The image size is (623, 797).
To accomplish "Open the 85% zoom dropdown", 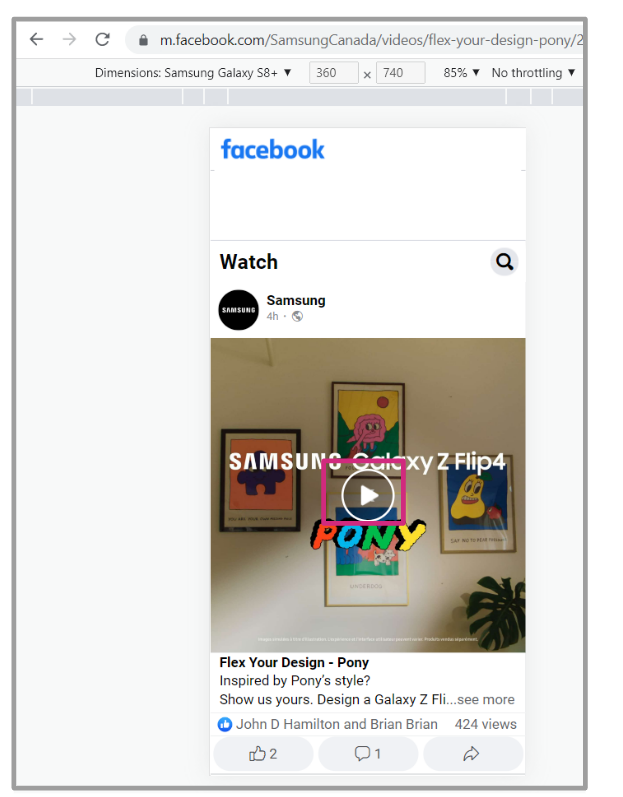I will 461,73.
